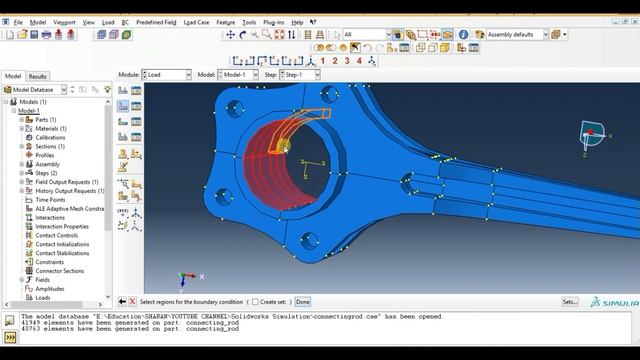The height and width of the screenshot is (360, 640).
Task: Switch to the Results tab
Action: (x=38, y=76)
